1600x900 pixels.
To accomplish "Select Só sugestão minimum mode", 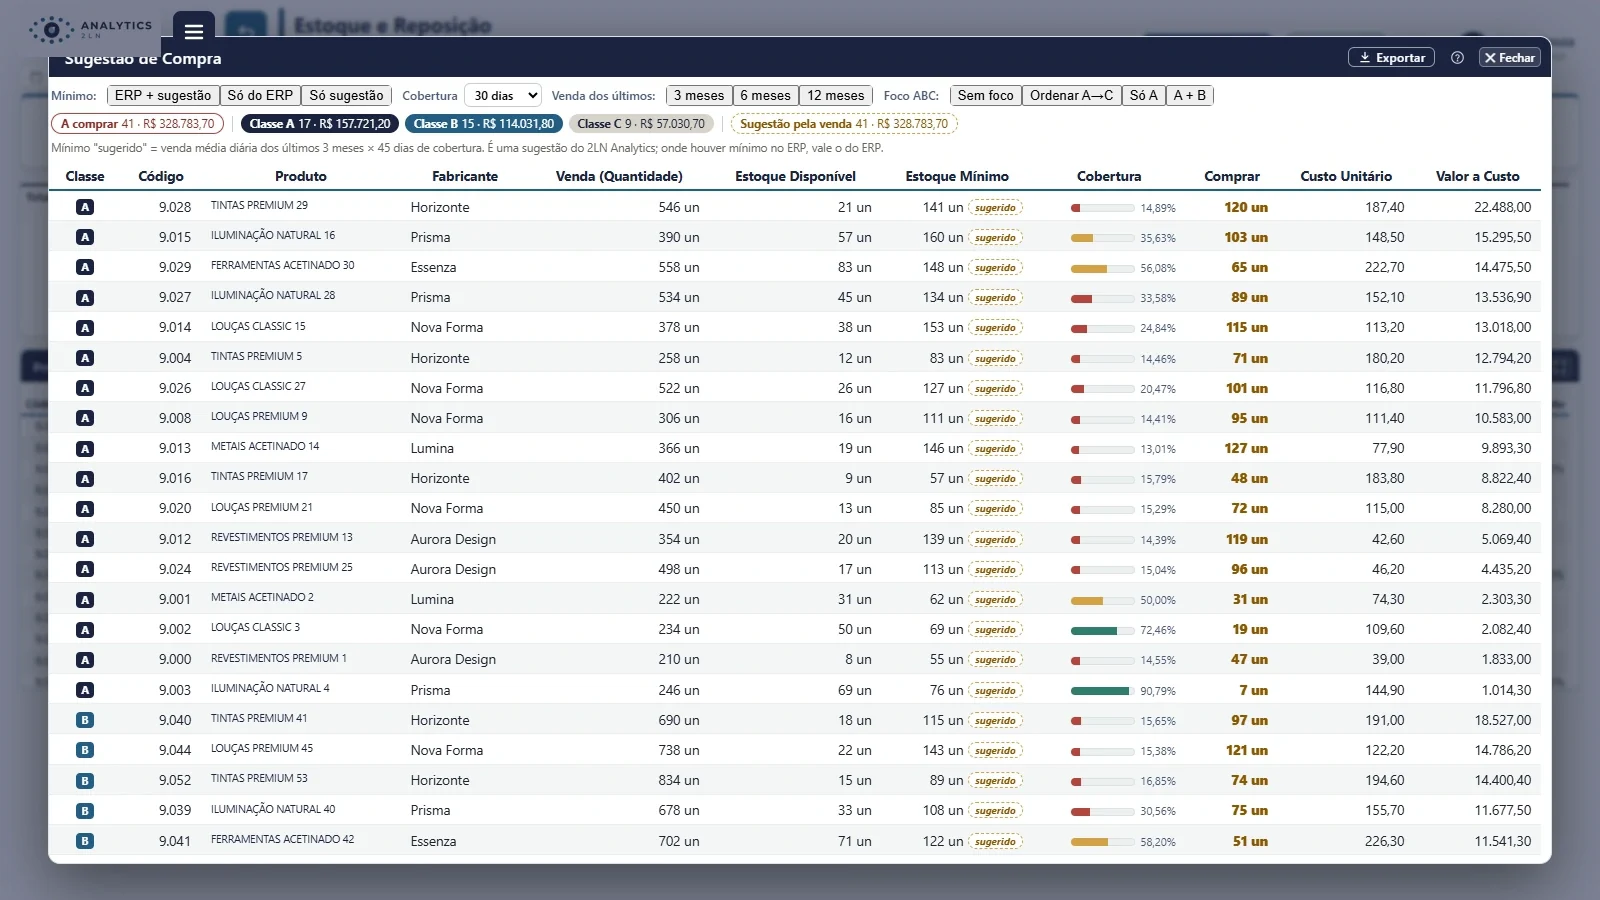I will 346,96.
